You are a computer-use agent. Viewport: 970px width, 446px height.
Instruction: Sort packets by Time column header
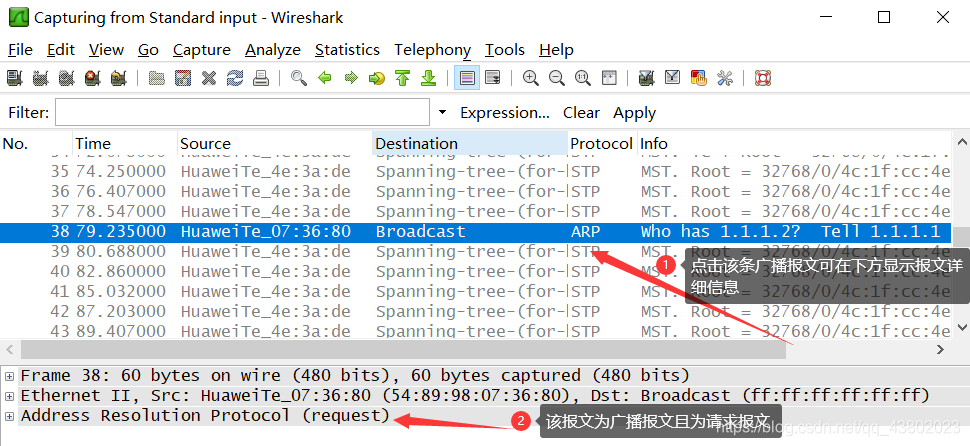(x=125, y=144)
